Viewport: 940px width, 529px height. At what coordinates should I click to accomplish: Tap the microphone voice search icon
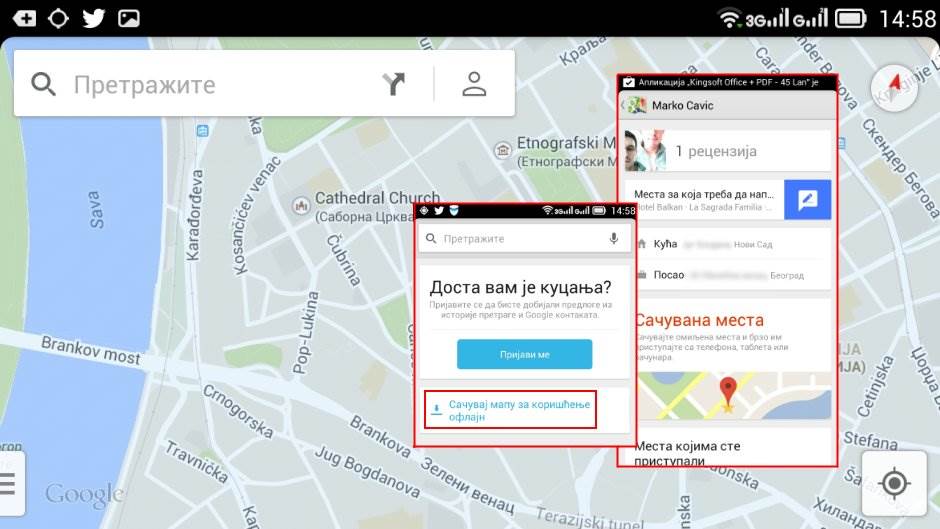[x=613, y=239]
